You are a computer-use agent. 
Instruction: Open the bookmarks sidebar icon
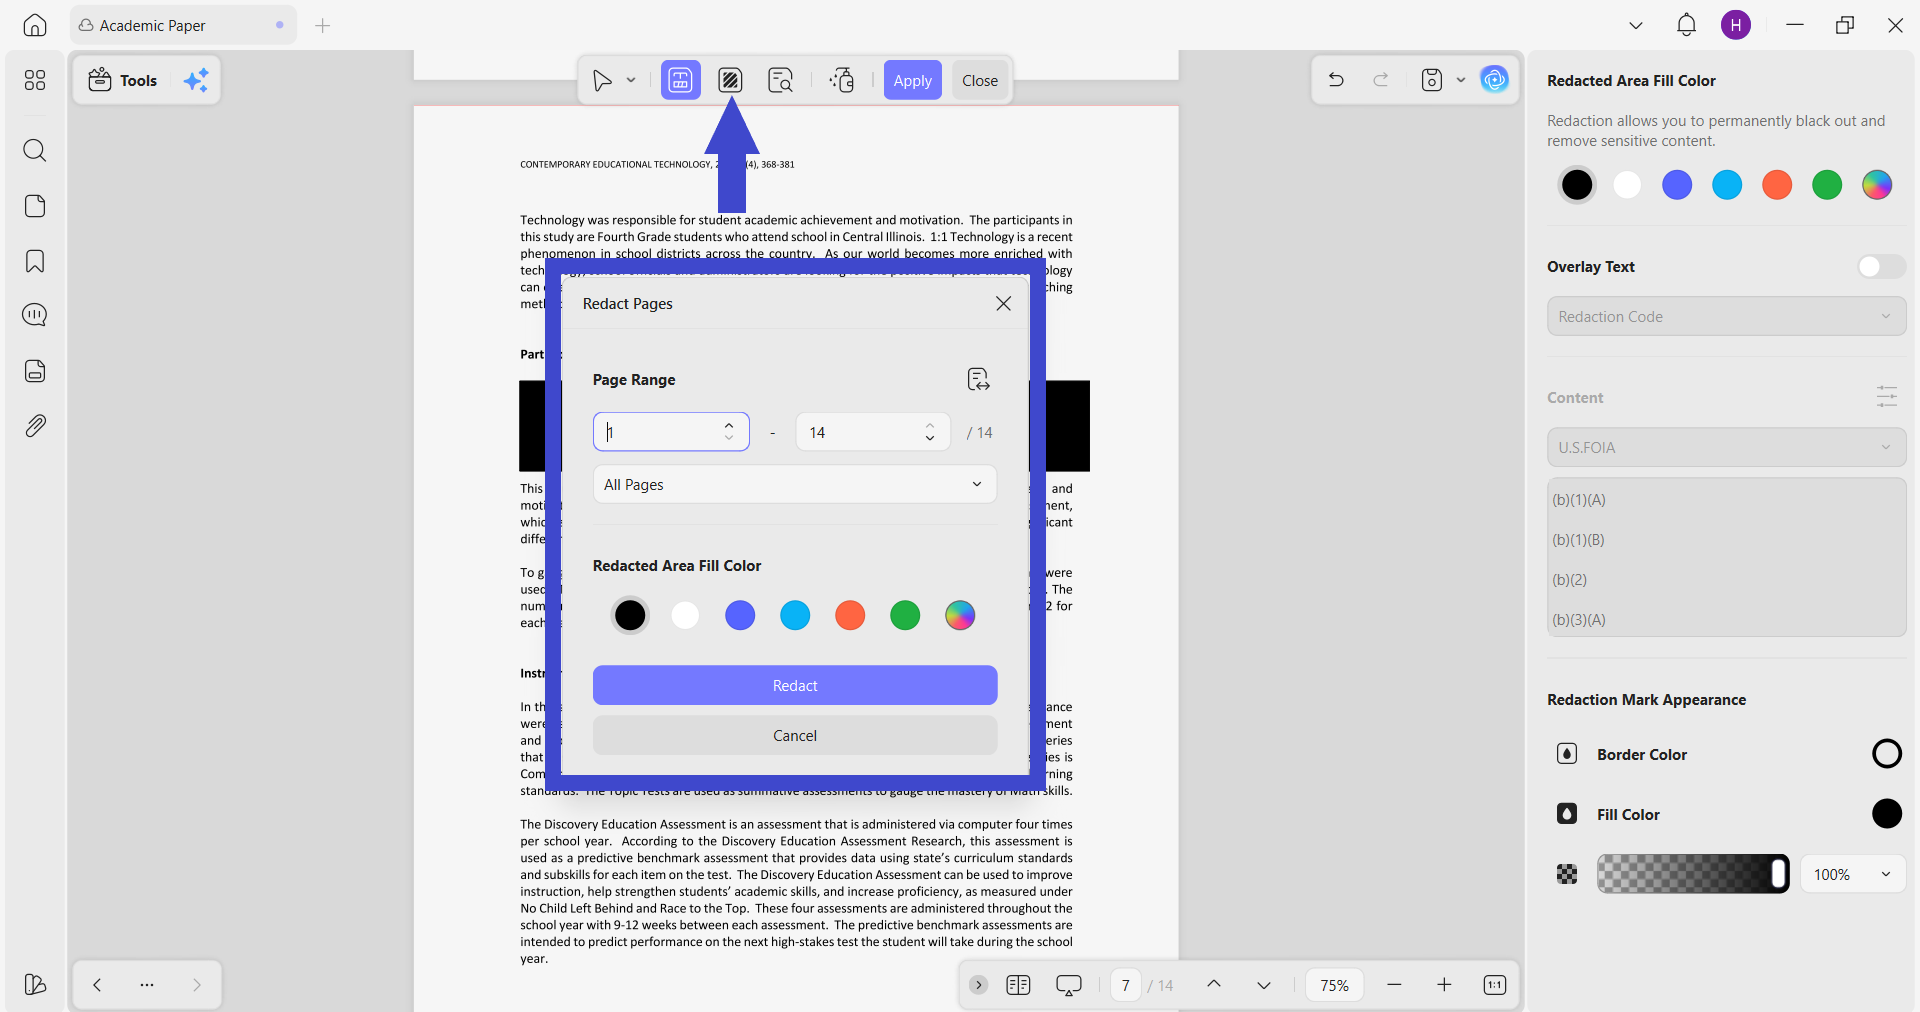coord(35,261)
